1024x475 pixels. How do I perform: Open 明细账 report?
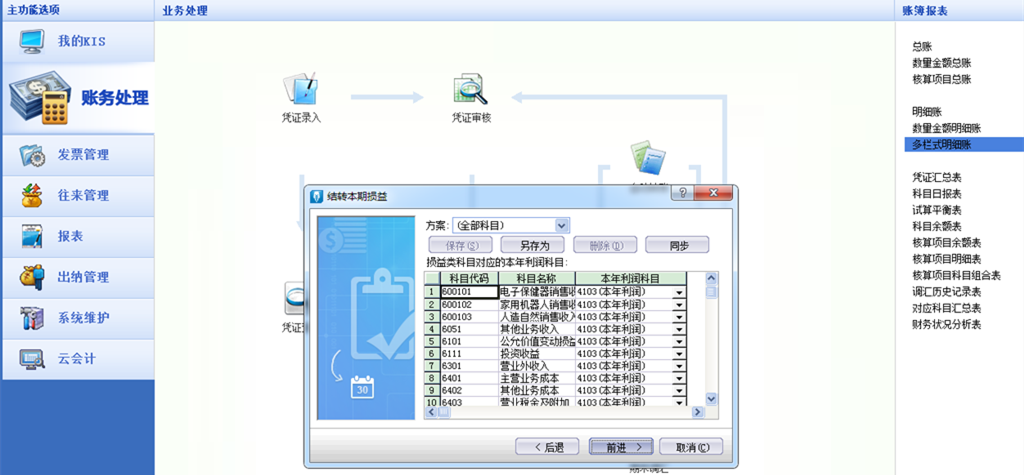click(927, 112)
